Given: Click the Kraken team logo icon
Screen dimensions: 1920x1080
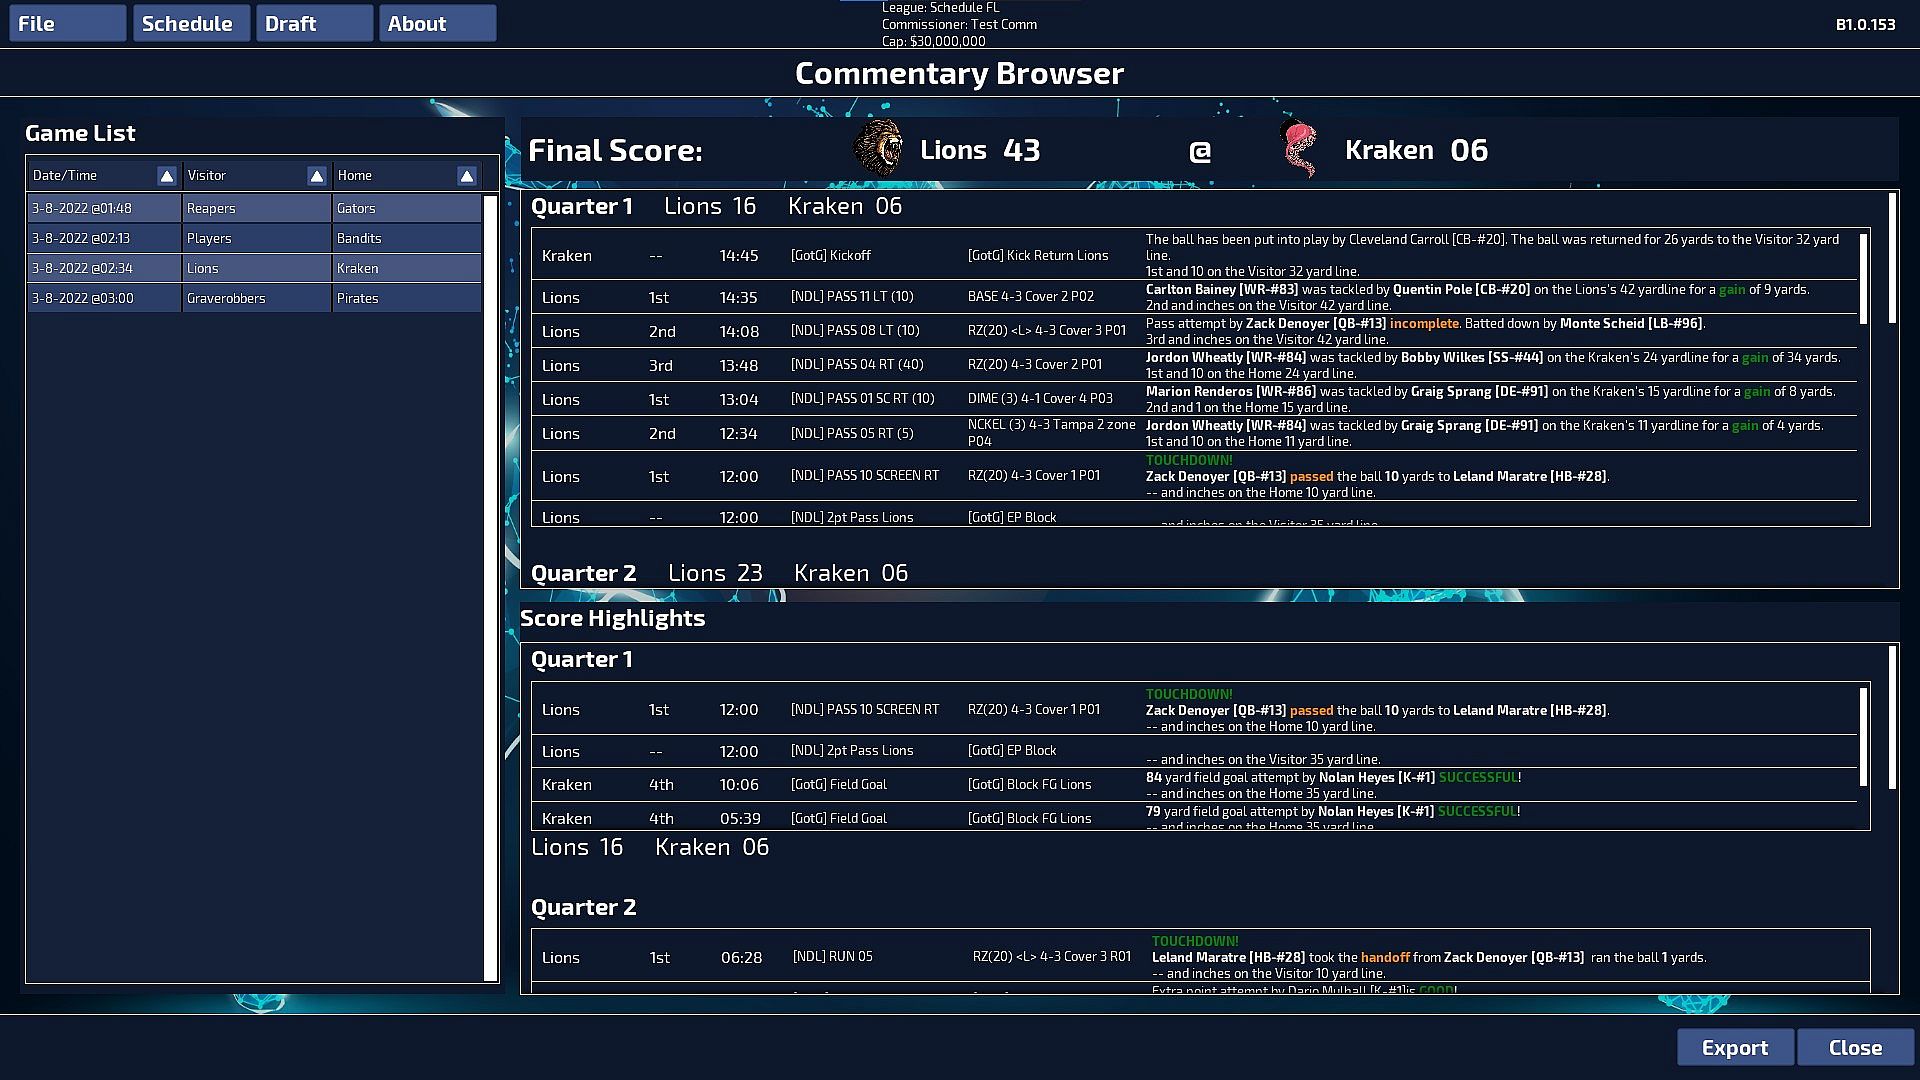Looking at the screenshot, I should point(1299,149).
